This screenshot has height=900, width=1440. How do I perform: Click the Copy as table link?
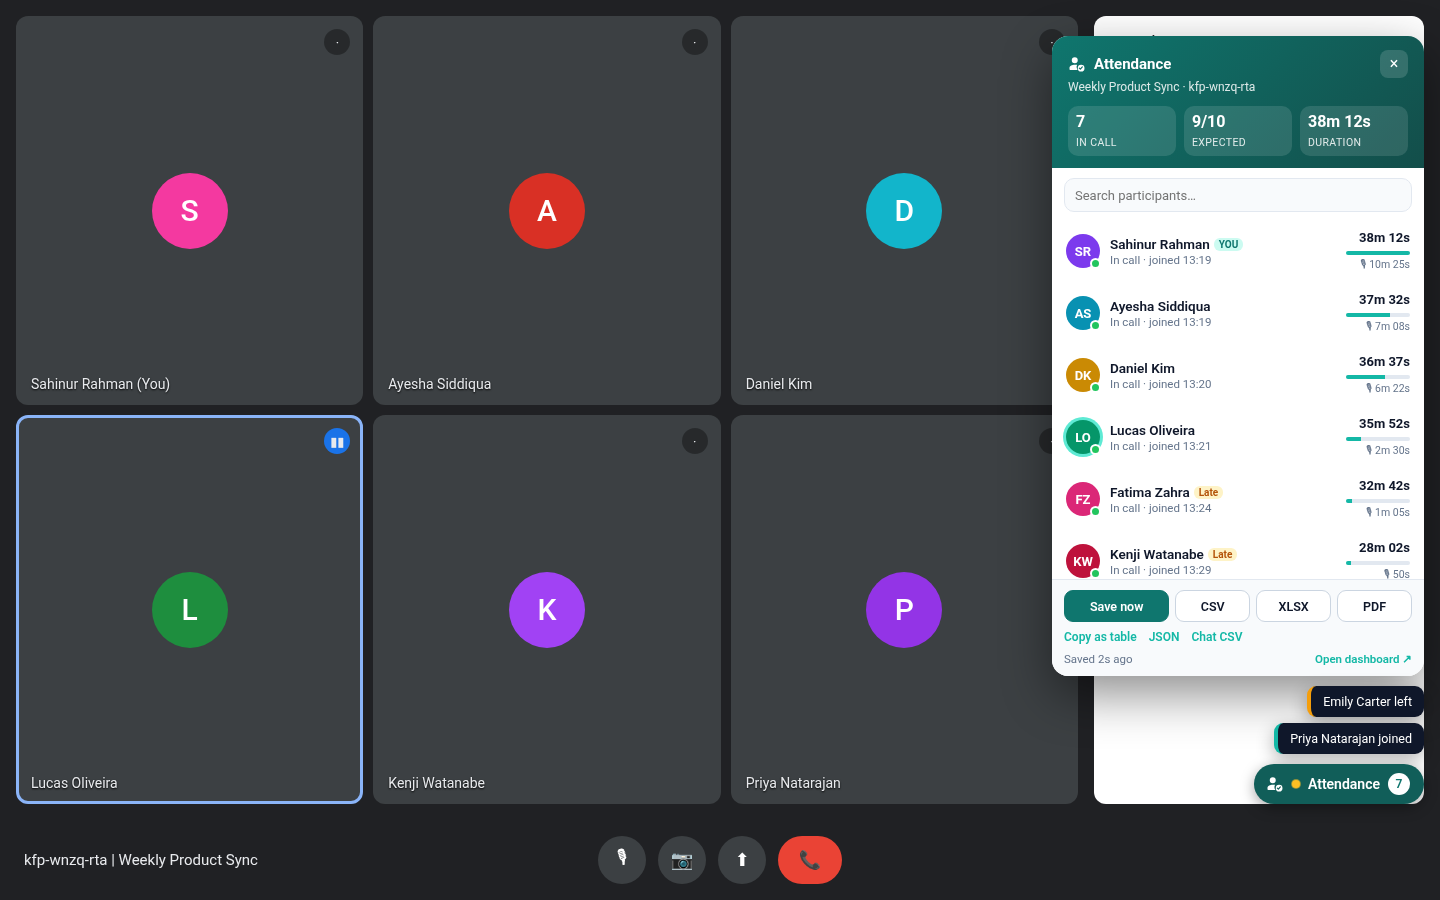1100,637
